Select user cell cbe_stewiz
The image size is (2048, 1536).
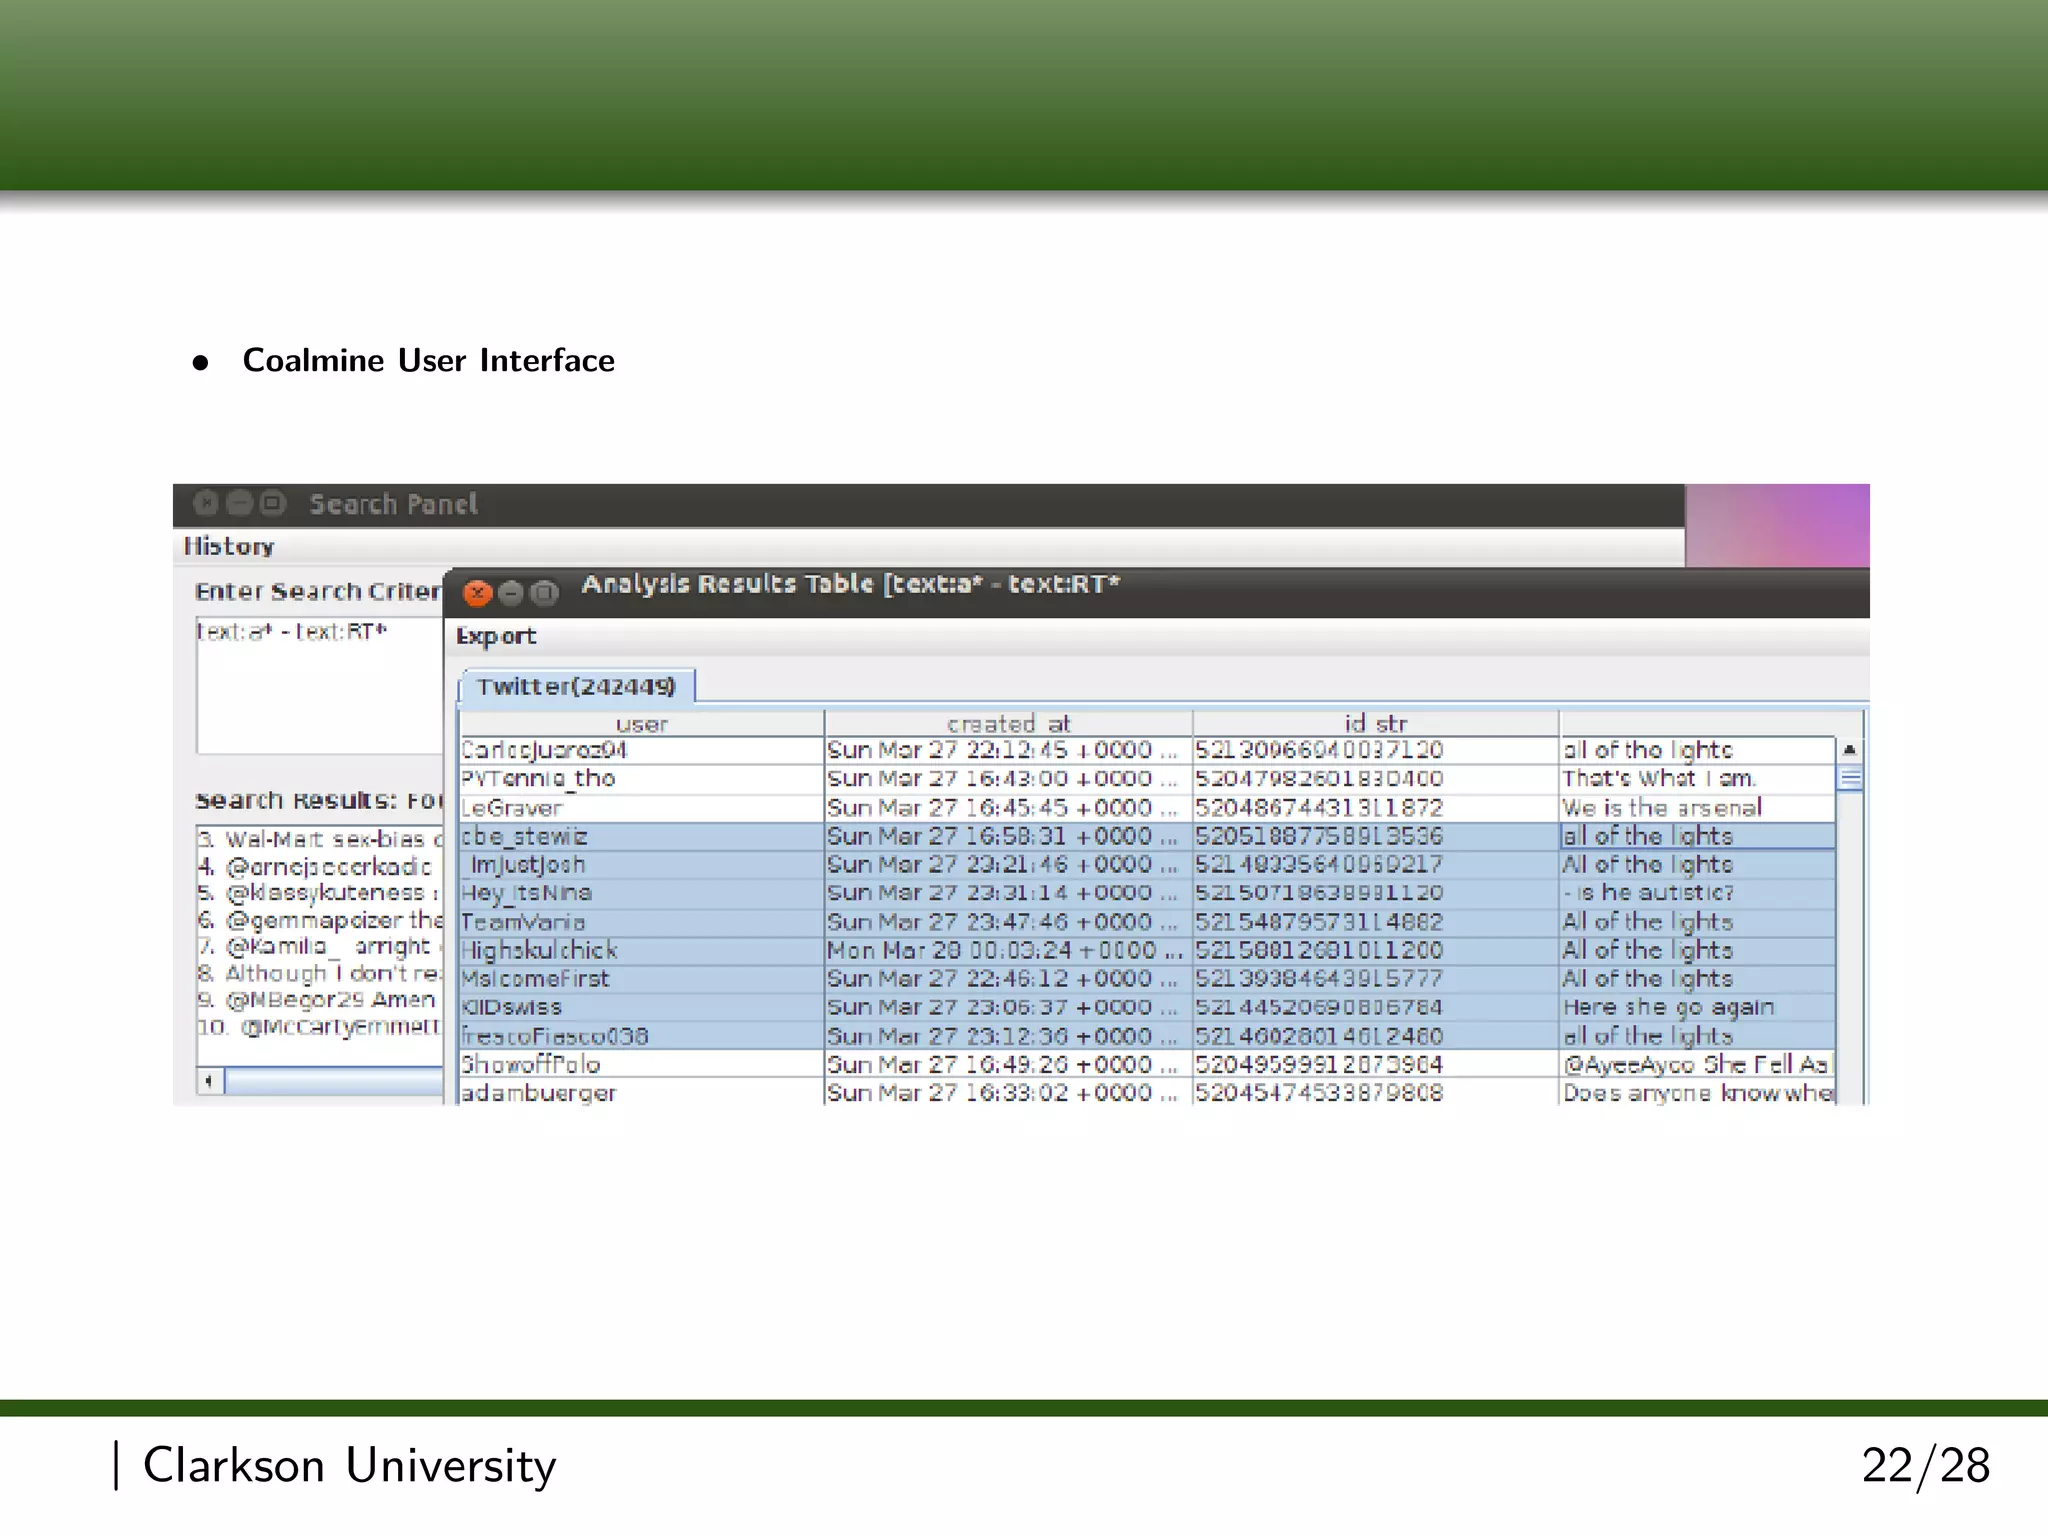641,836
